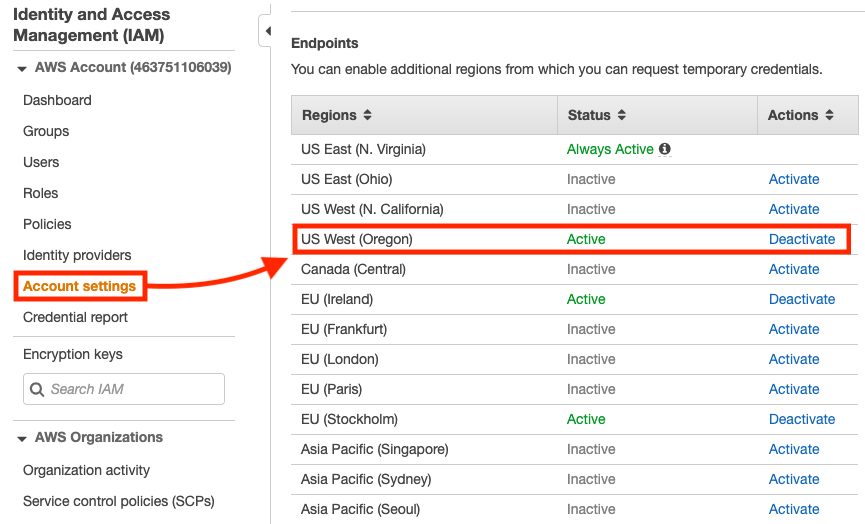
Task: Deactivate the EU (Ireland) endpoint
Action: [x=802, y=299]
